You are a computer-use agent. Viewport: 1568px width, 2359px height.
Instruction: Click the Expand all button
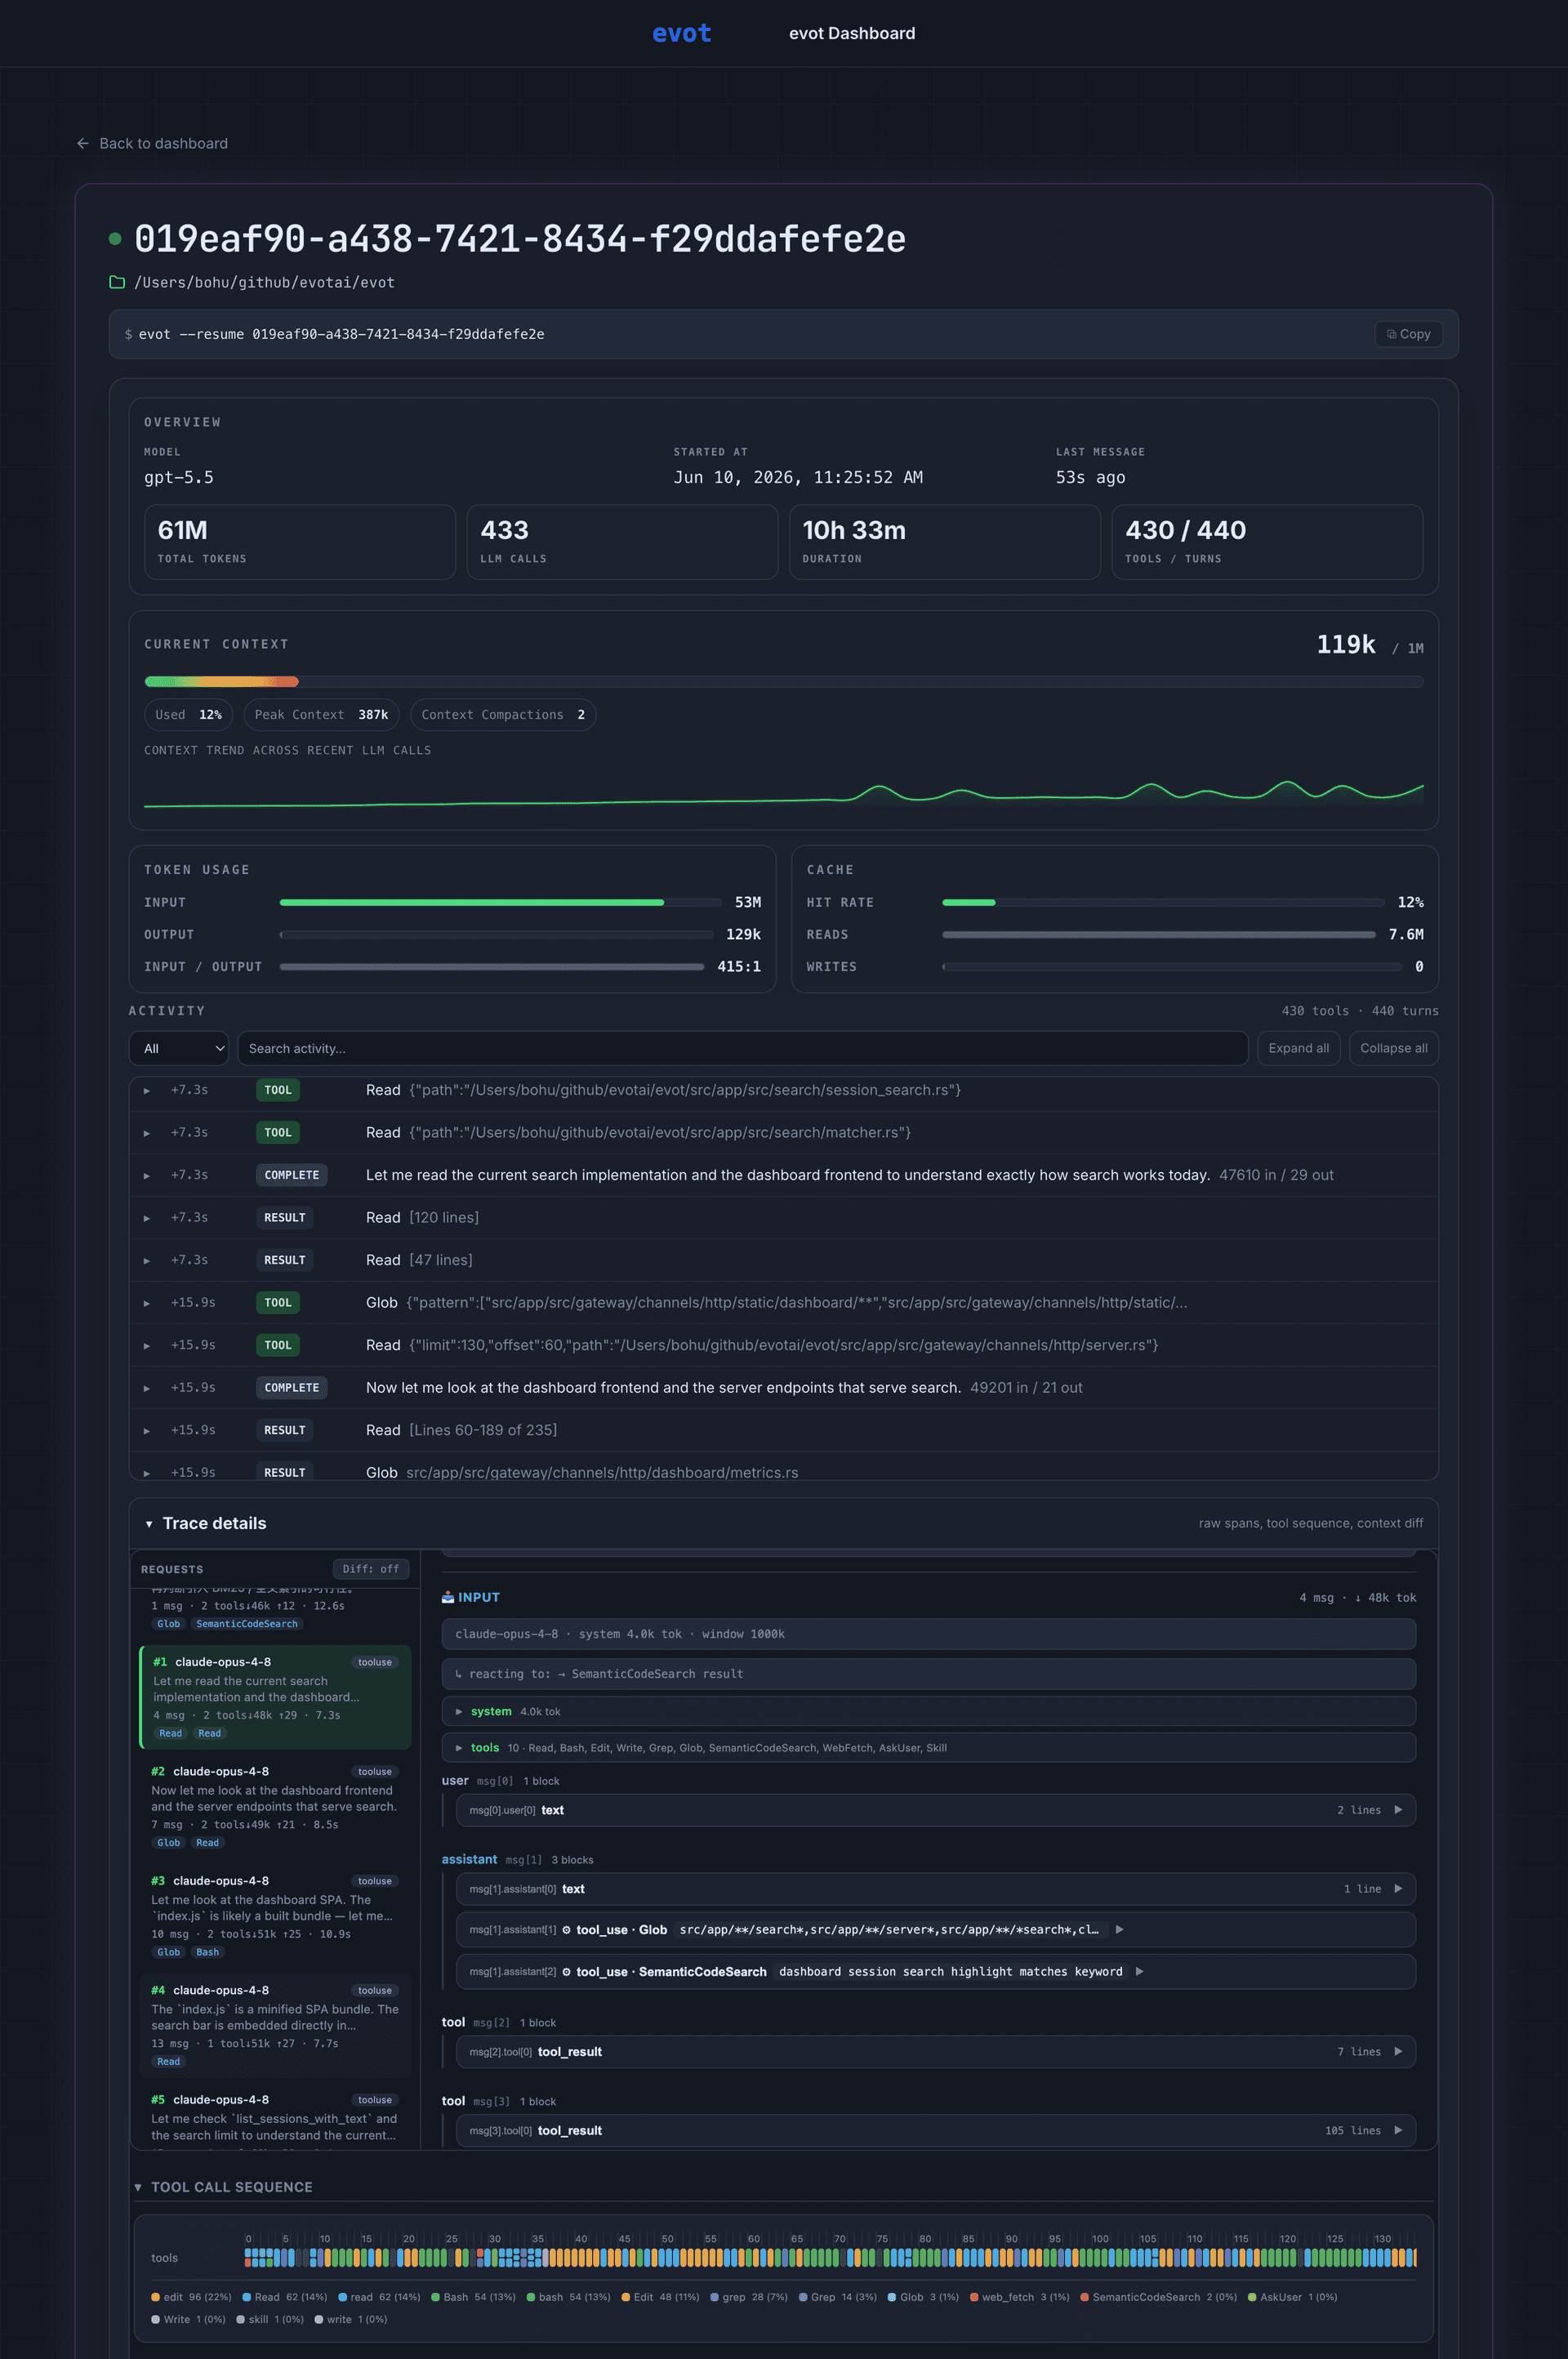tap(1298, 1048)
